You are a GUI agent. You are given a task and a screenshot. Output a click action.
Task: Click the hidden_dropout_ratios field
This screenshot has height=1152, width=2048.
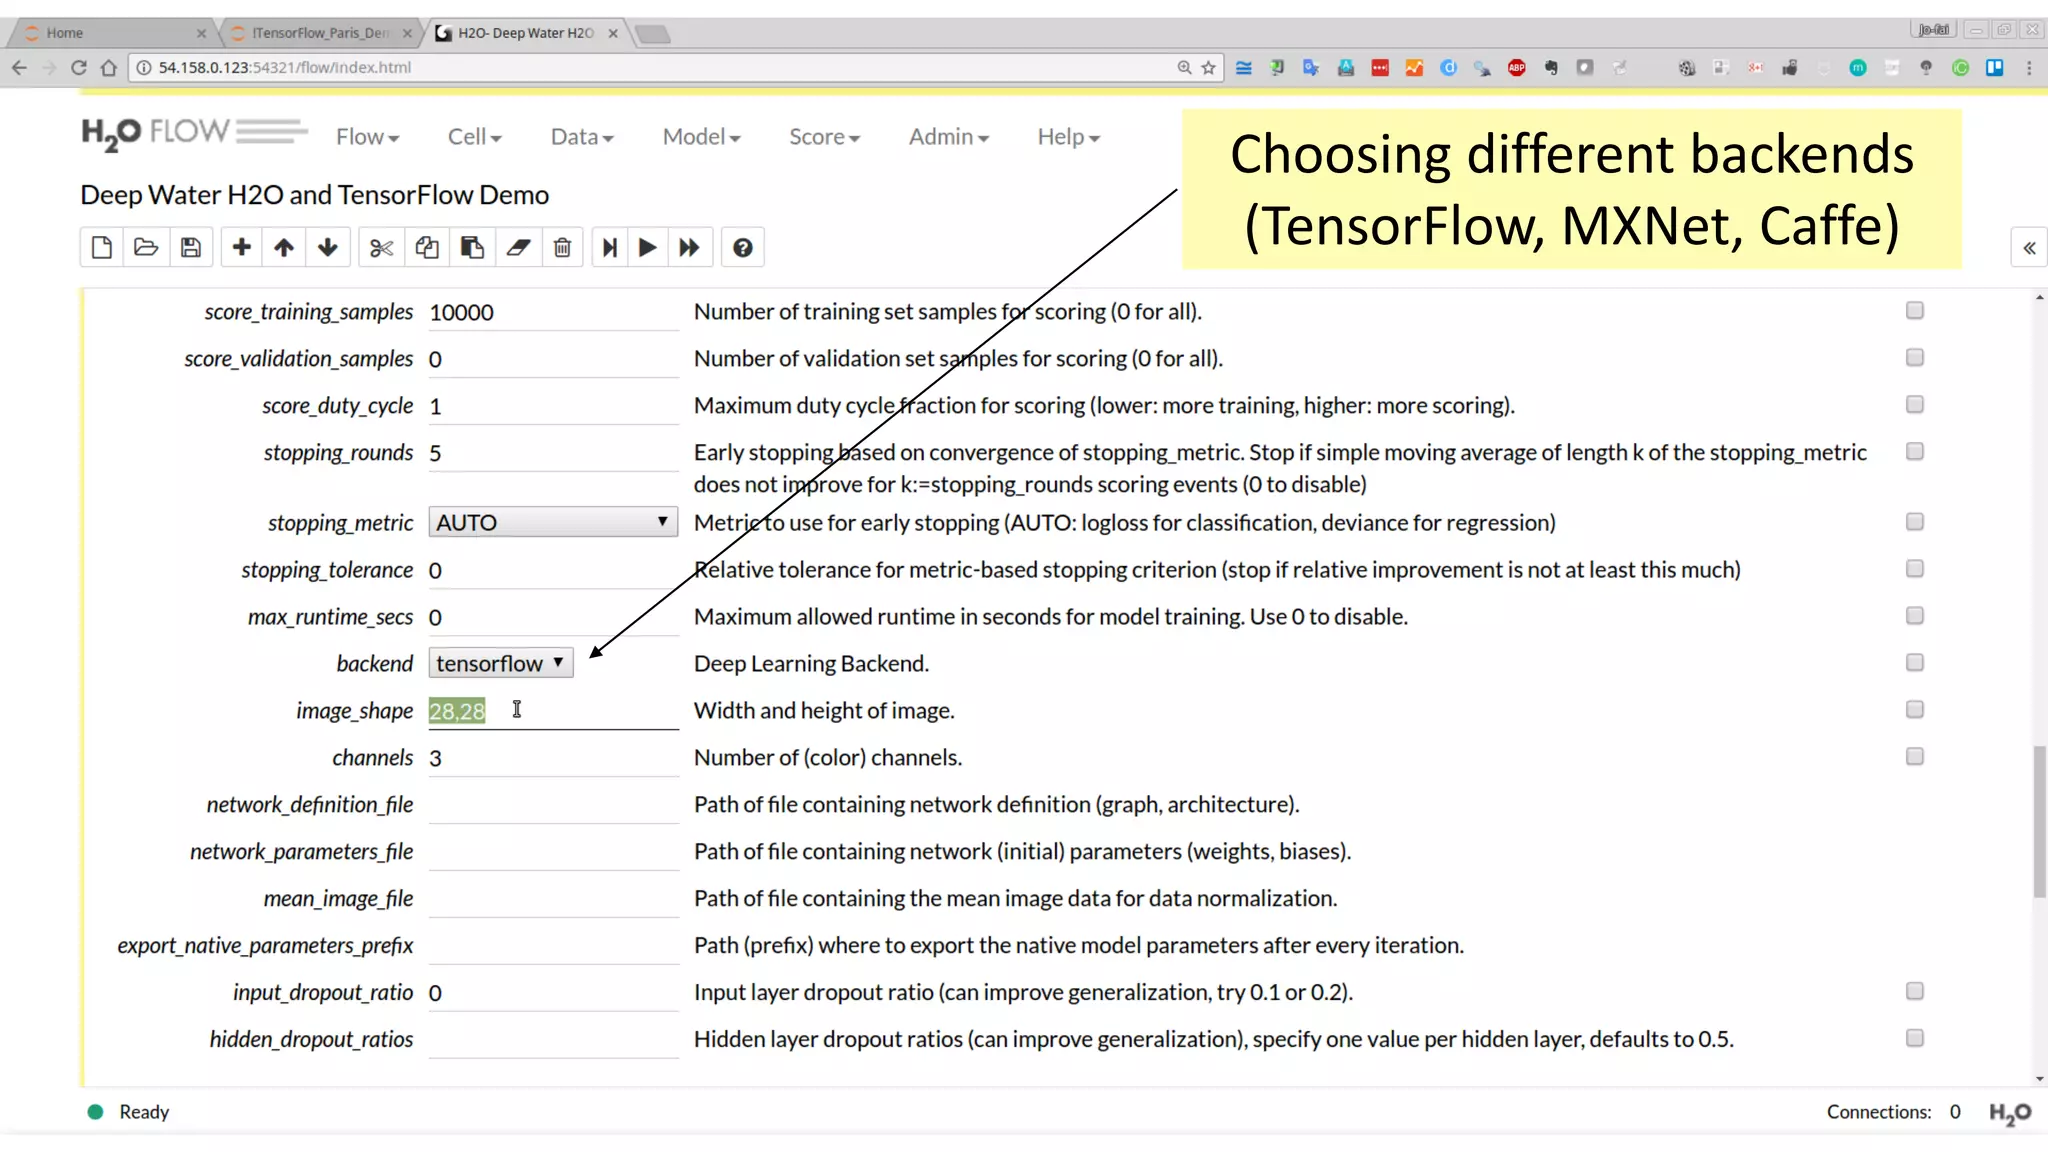(x=553, y=1040)
